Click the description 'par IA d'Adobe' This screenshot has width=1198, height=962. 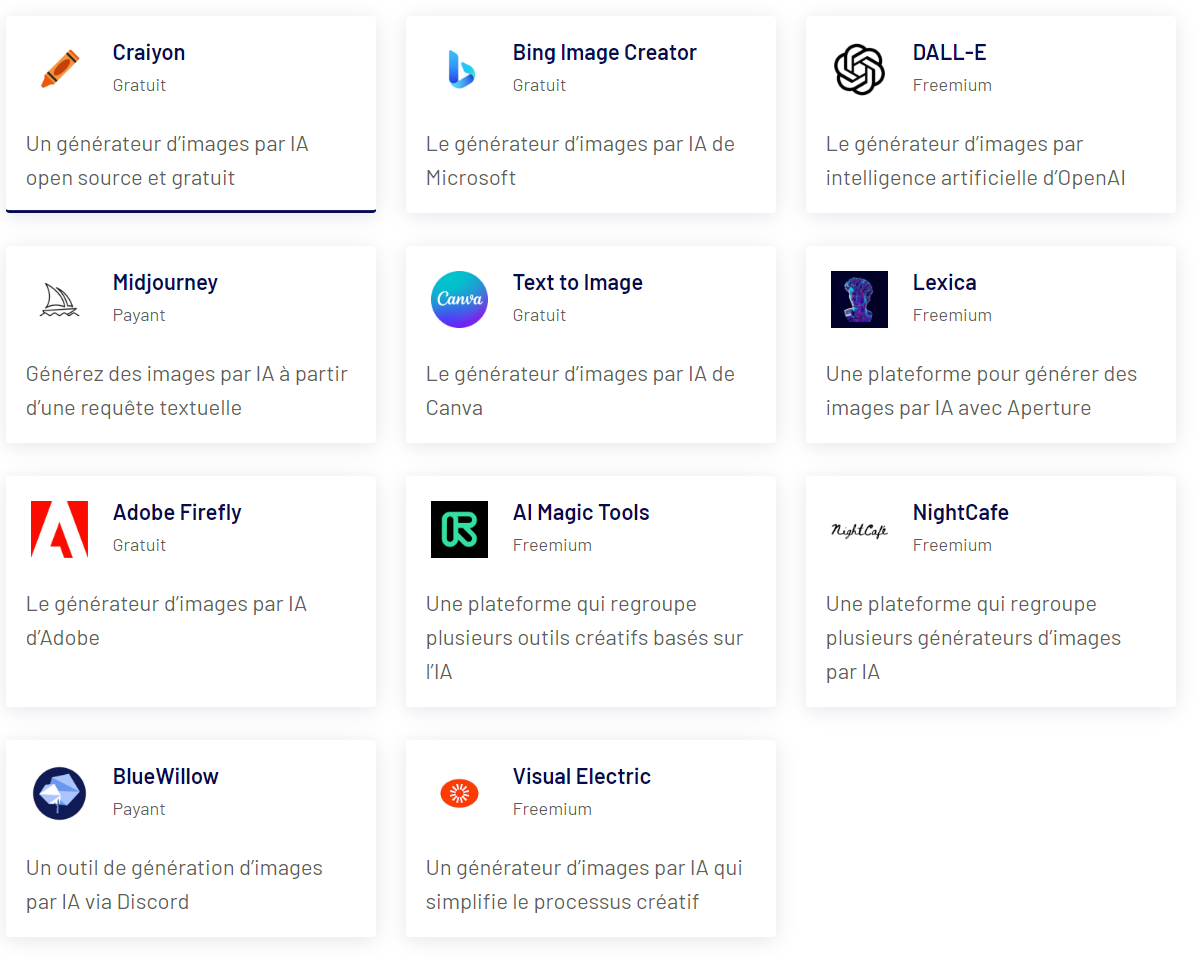166,621
